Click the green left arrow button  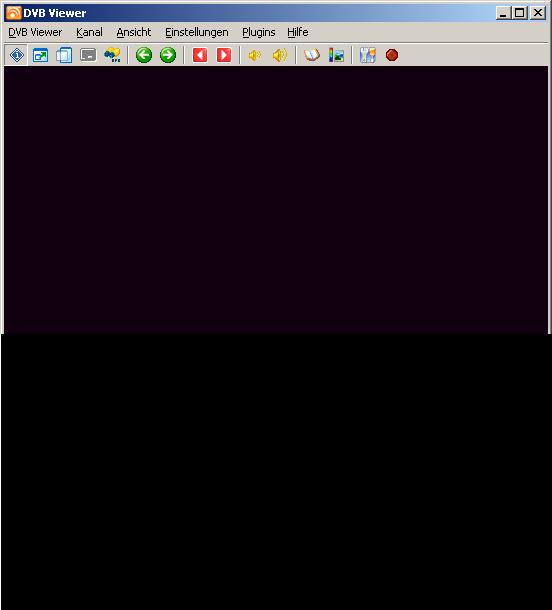(144, 55)
